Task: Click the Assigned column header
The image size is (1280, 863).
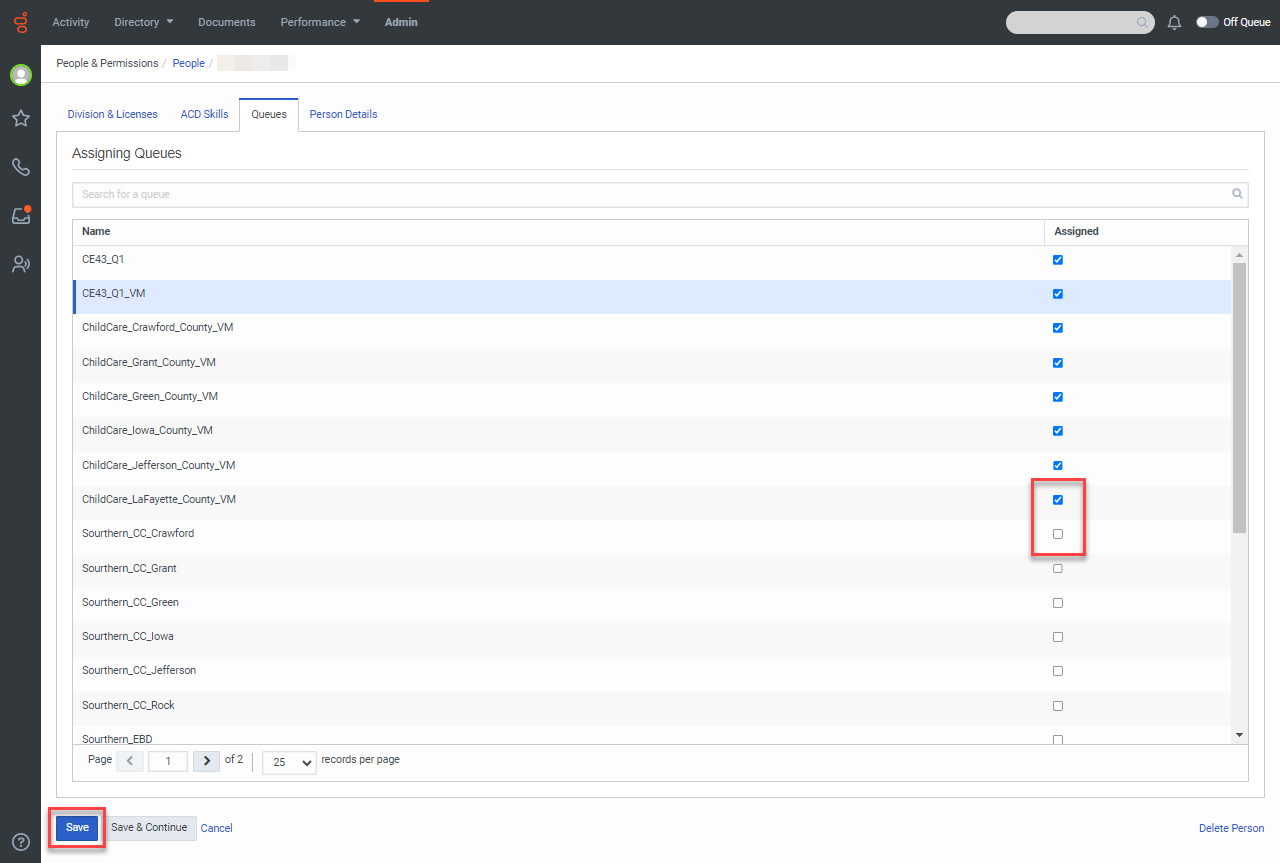Action: (x=1146, y=232)
